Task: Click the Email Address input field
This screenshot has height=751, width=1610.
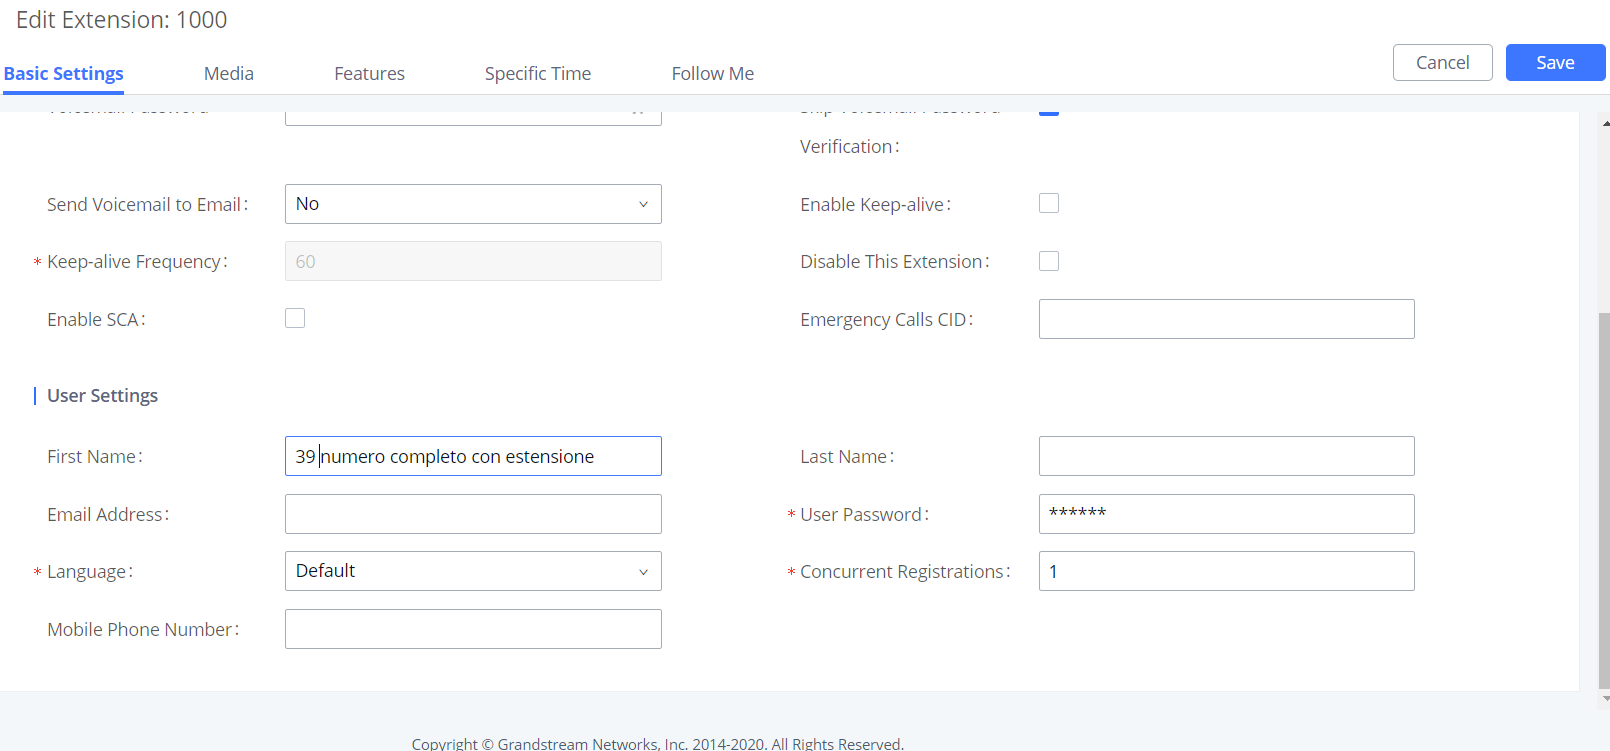Action: (x=473, y=514)
